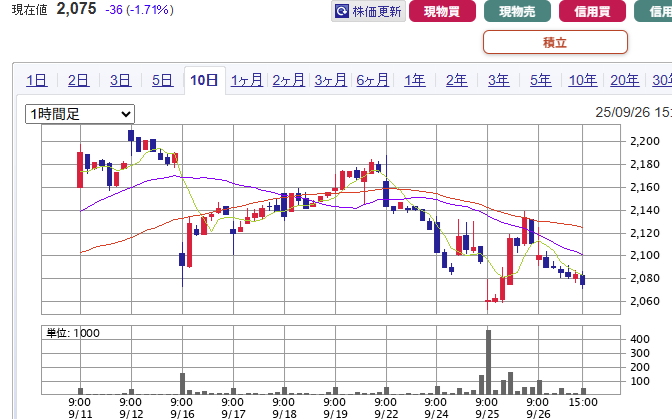Click the tallest volume bar on 9/25

click(488, 362)
